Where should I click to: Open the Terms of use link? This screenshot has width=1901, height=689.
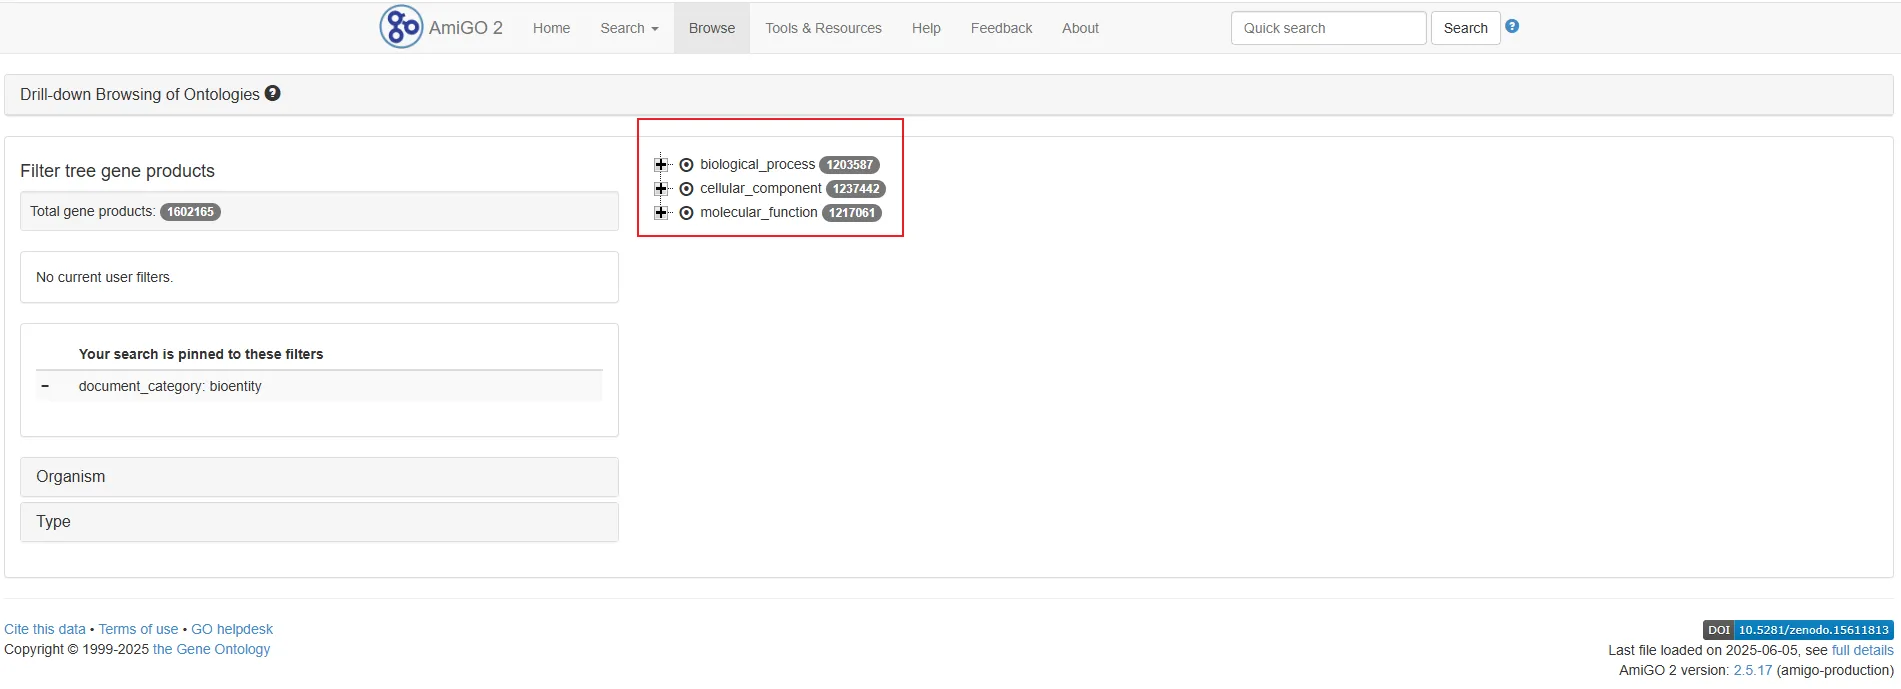tap(138, 629)
